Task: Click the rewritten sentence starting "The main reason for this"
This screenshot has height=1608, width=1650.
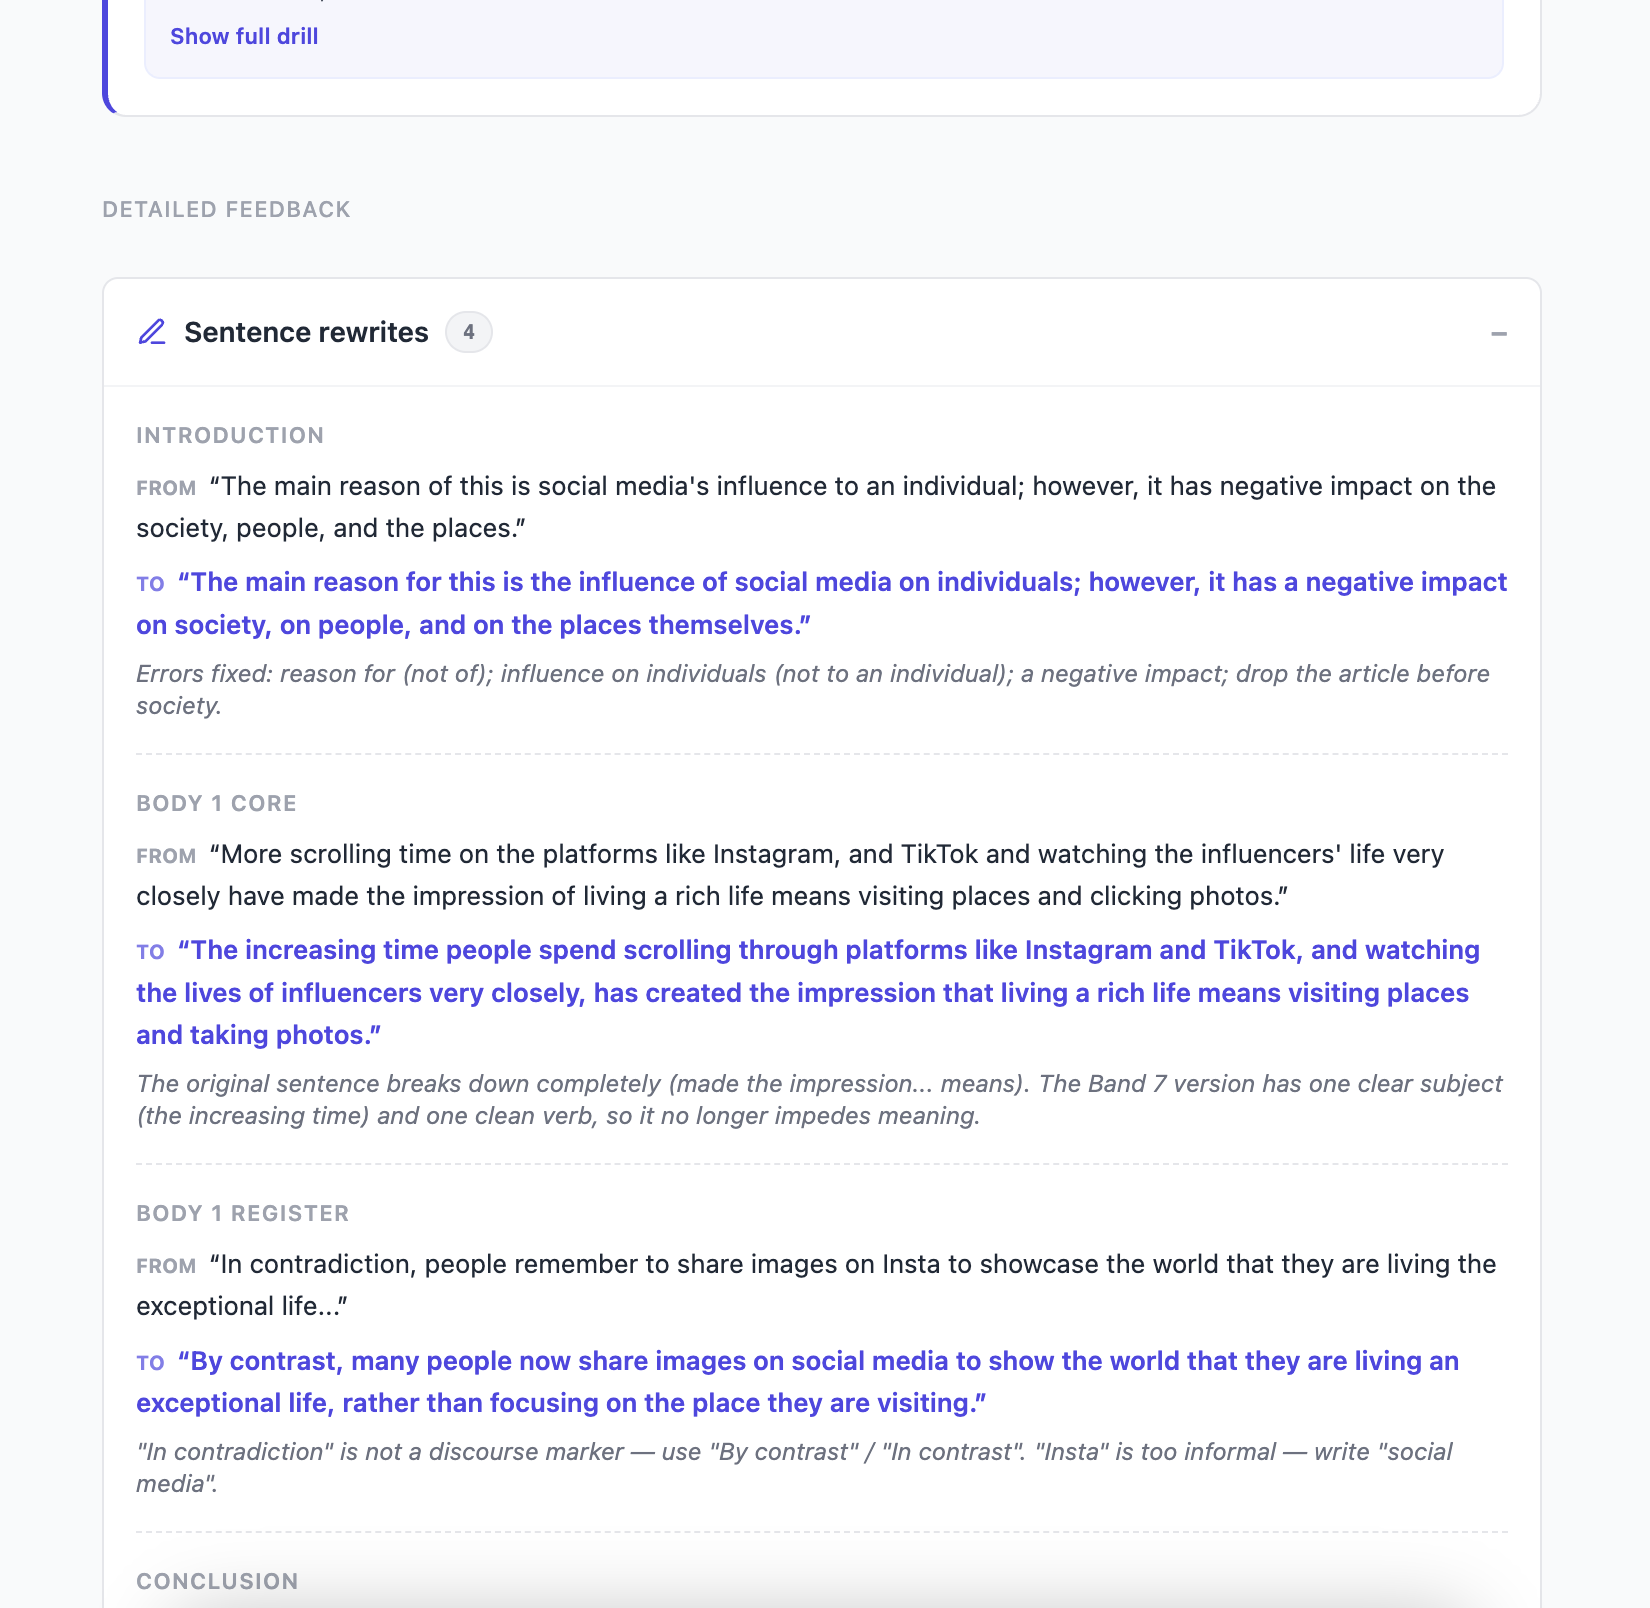Action: [822, 603]
